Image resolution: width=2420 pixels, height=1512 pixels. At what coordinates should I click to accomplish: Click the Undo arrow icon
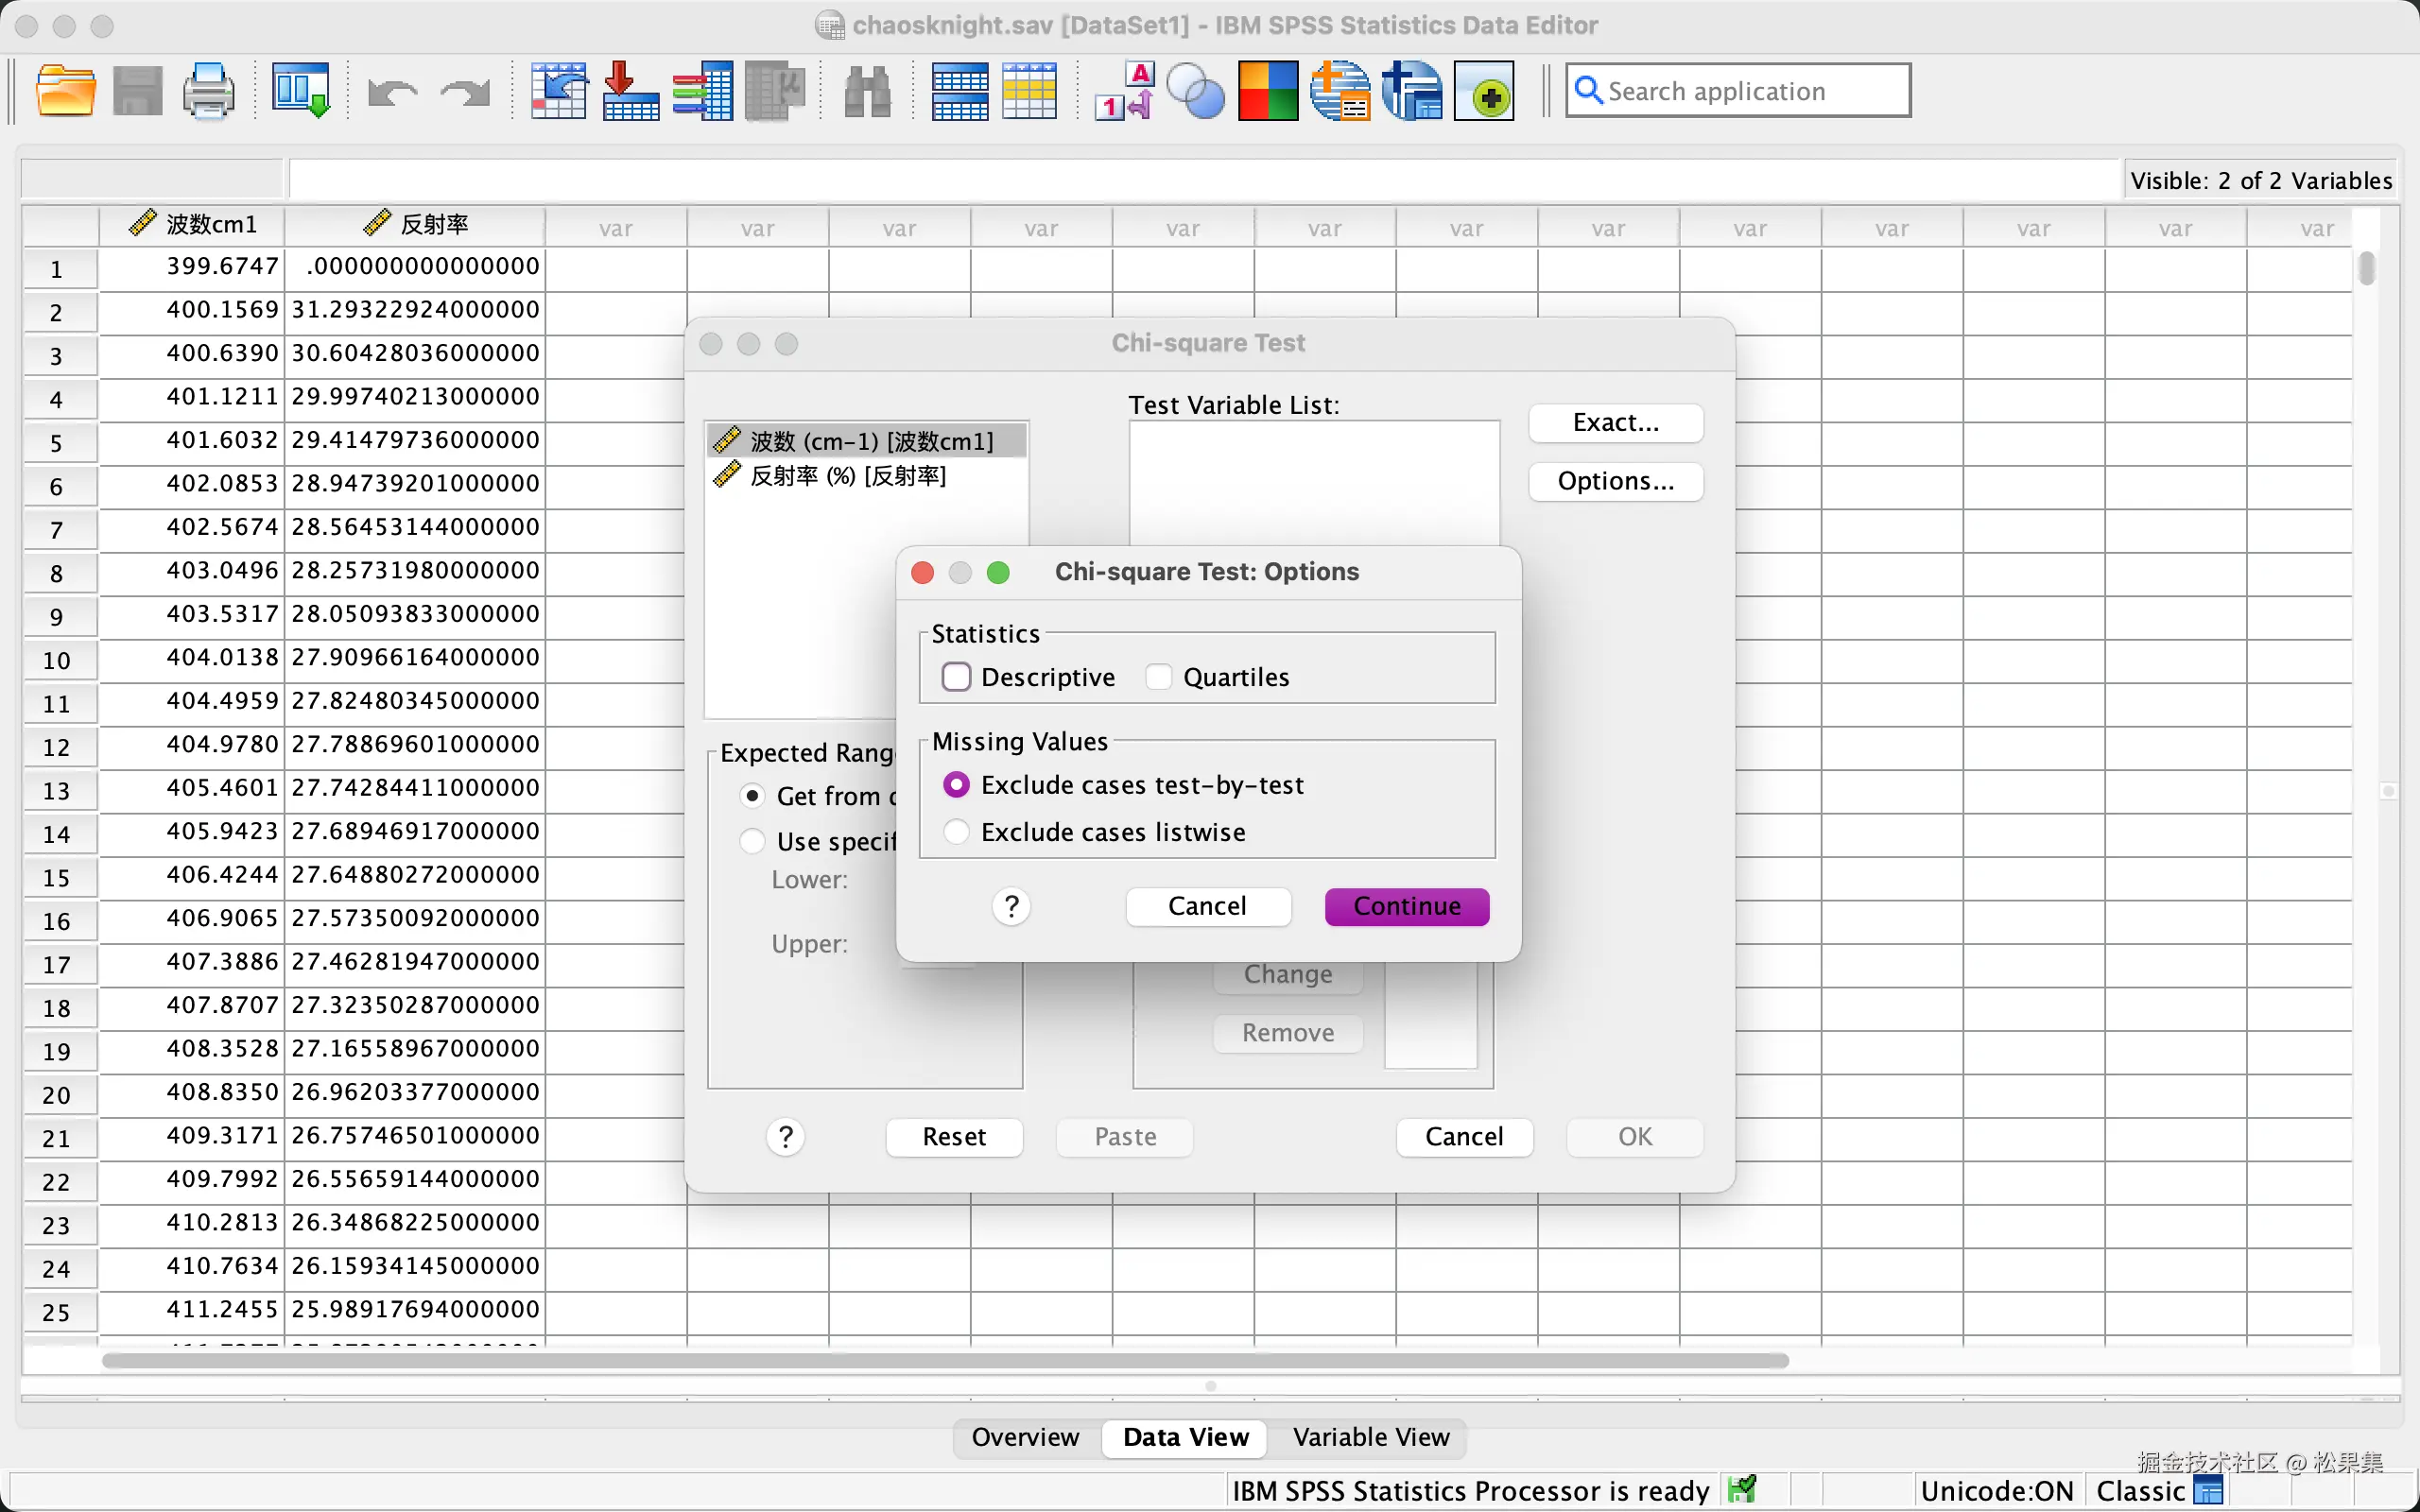click(392, 93)
